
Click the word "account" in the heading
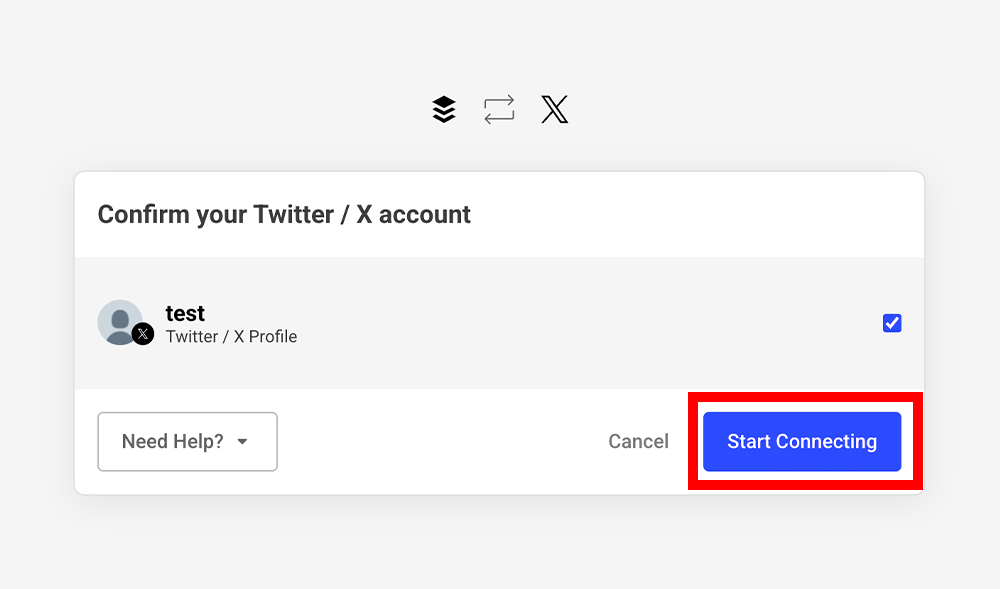[425, 214]
